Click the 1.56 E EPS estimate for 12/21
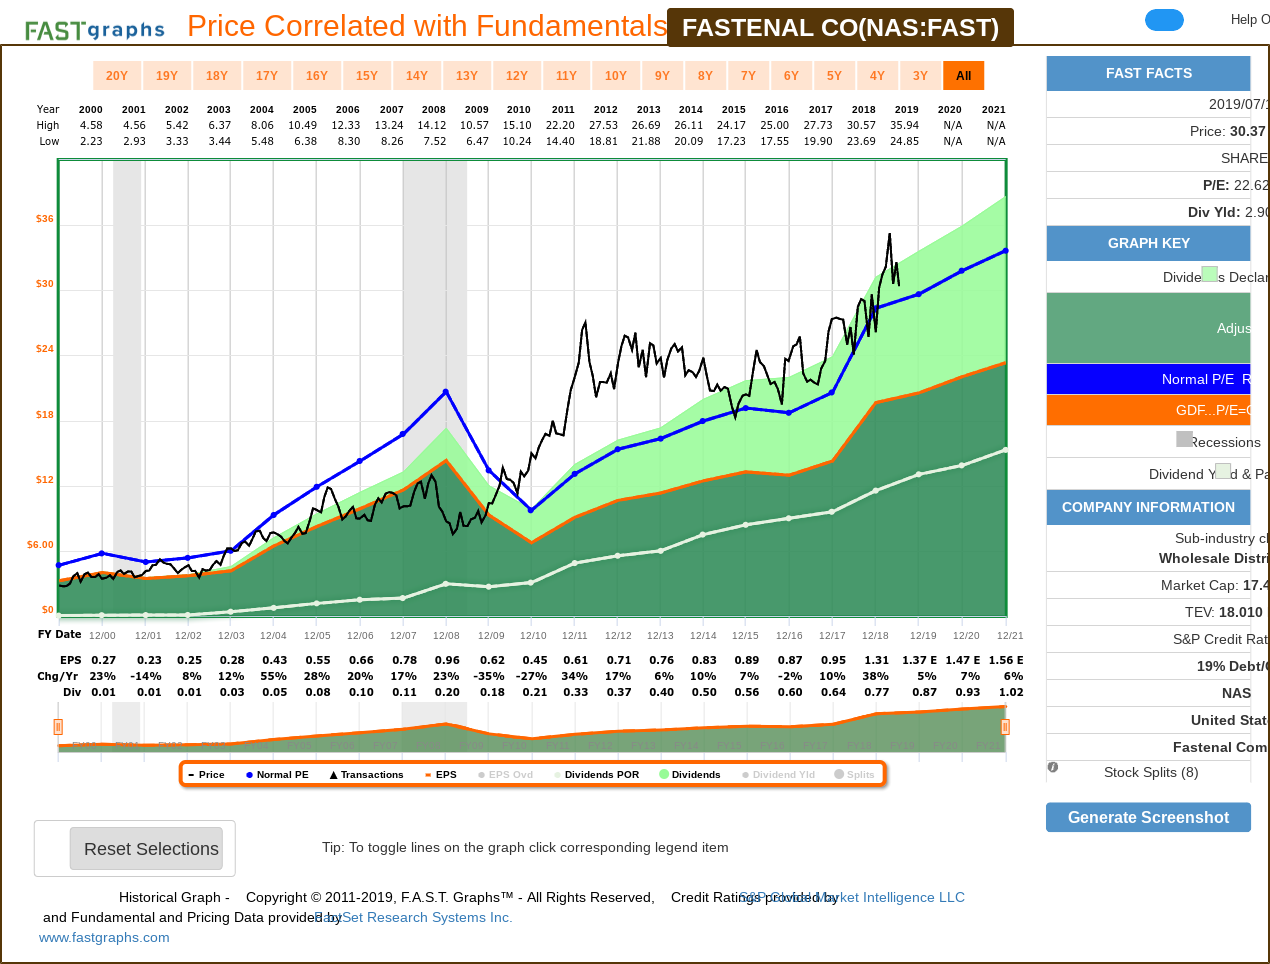This screenshot has width=1270, height=964. point(1005,660)
